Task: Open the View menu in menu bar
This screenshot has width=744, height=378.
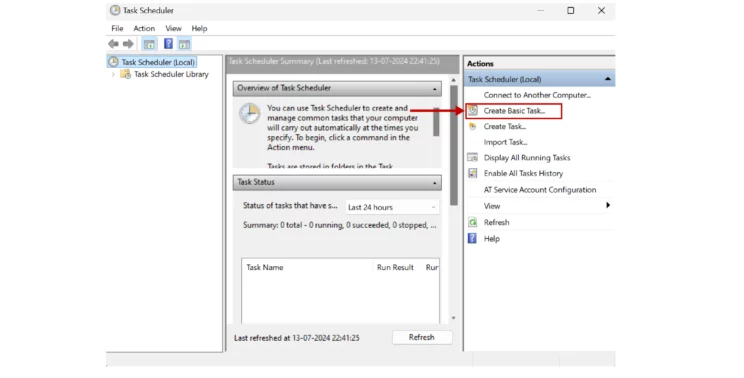Action: [x=174, y=28]
